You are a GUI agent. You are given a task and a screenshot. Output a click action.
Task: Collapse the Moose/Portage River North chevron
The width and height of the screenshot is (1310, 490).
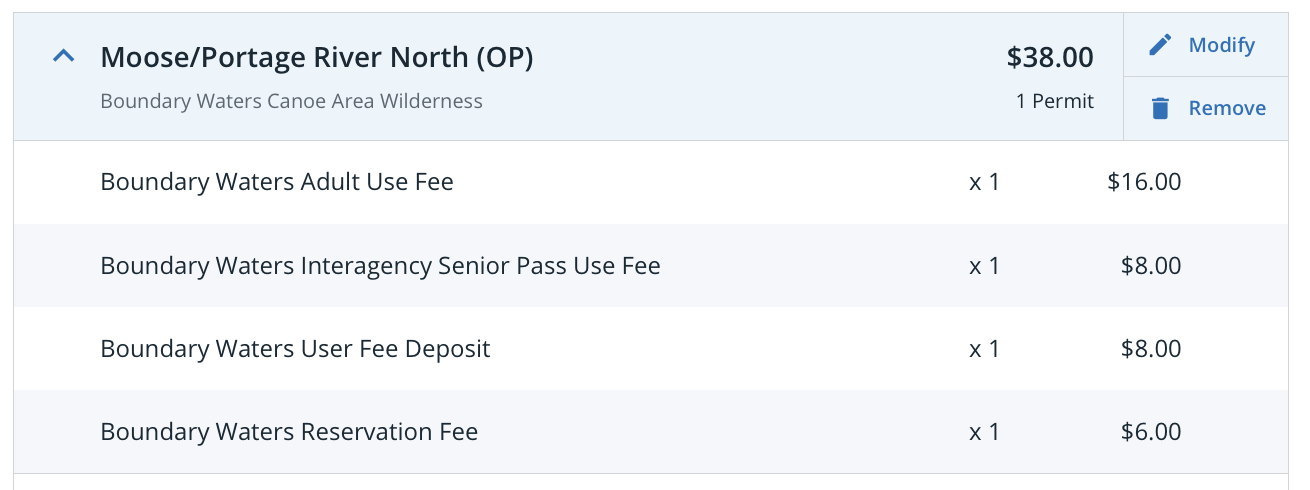(63, 57)
